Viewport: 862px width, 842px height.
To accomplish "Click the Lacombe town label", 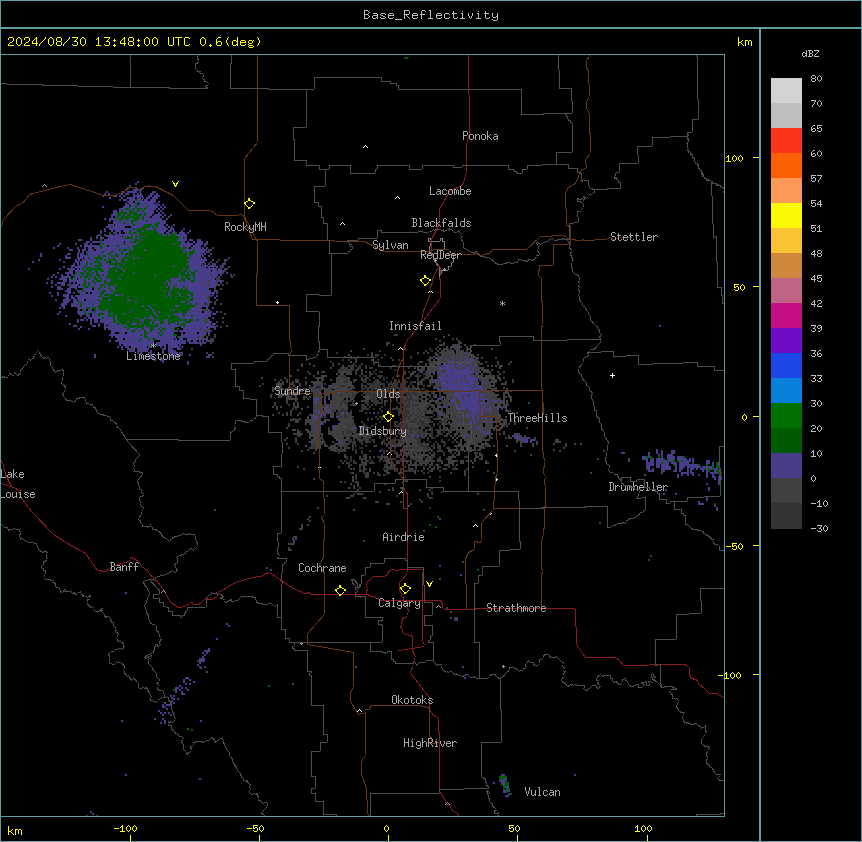I will pyautogui.click(x=450, y=191).
